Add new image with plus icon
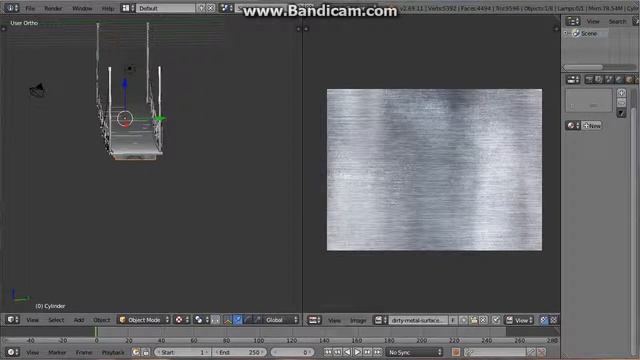The width and height of the screenshot is (640, 360). (x=463, y=320)
